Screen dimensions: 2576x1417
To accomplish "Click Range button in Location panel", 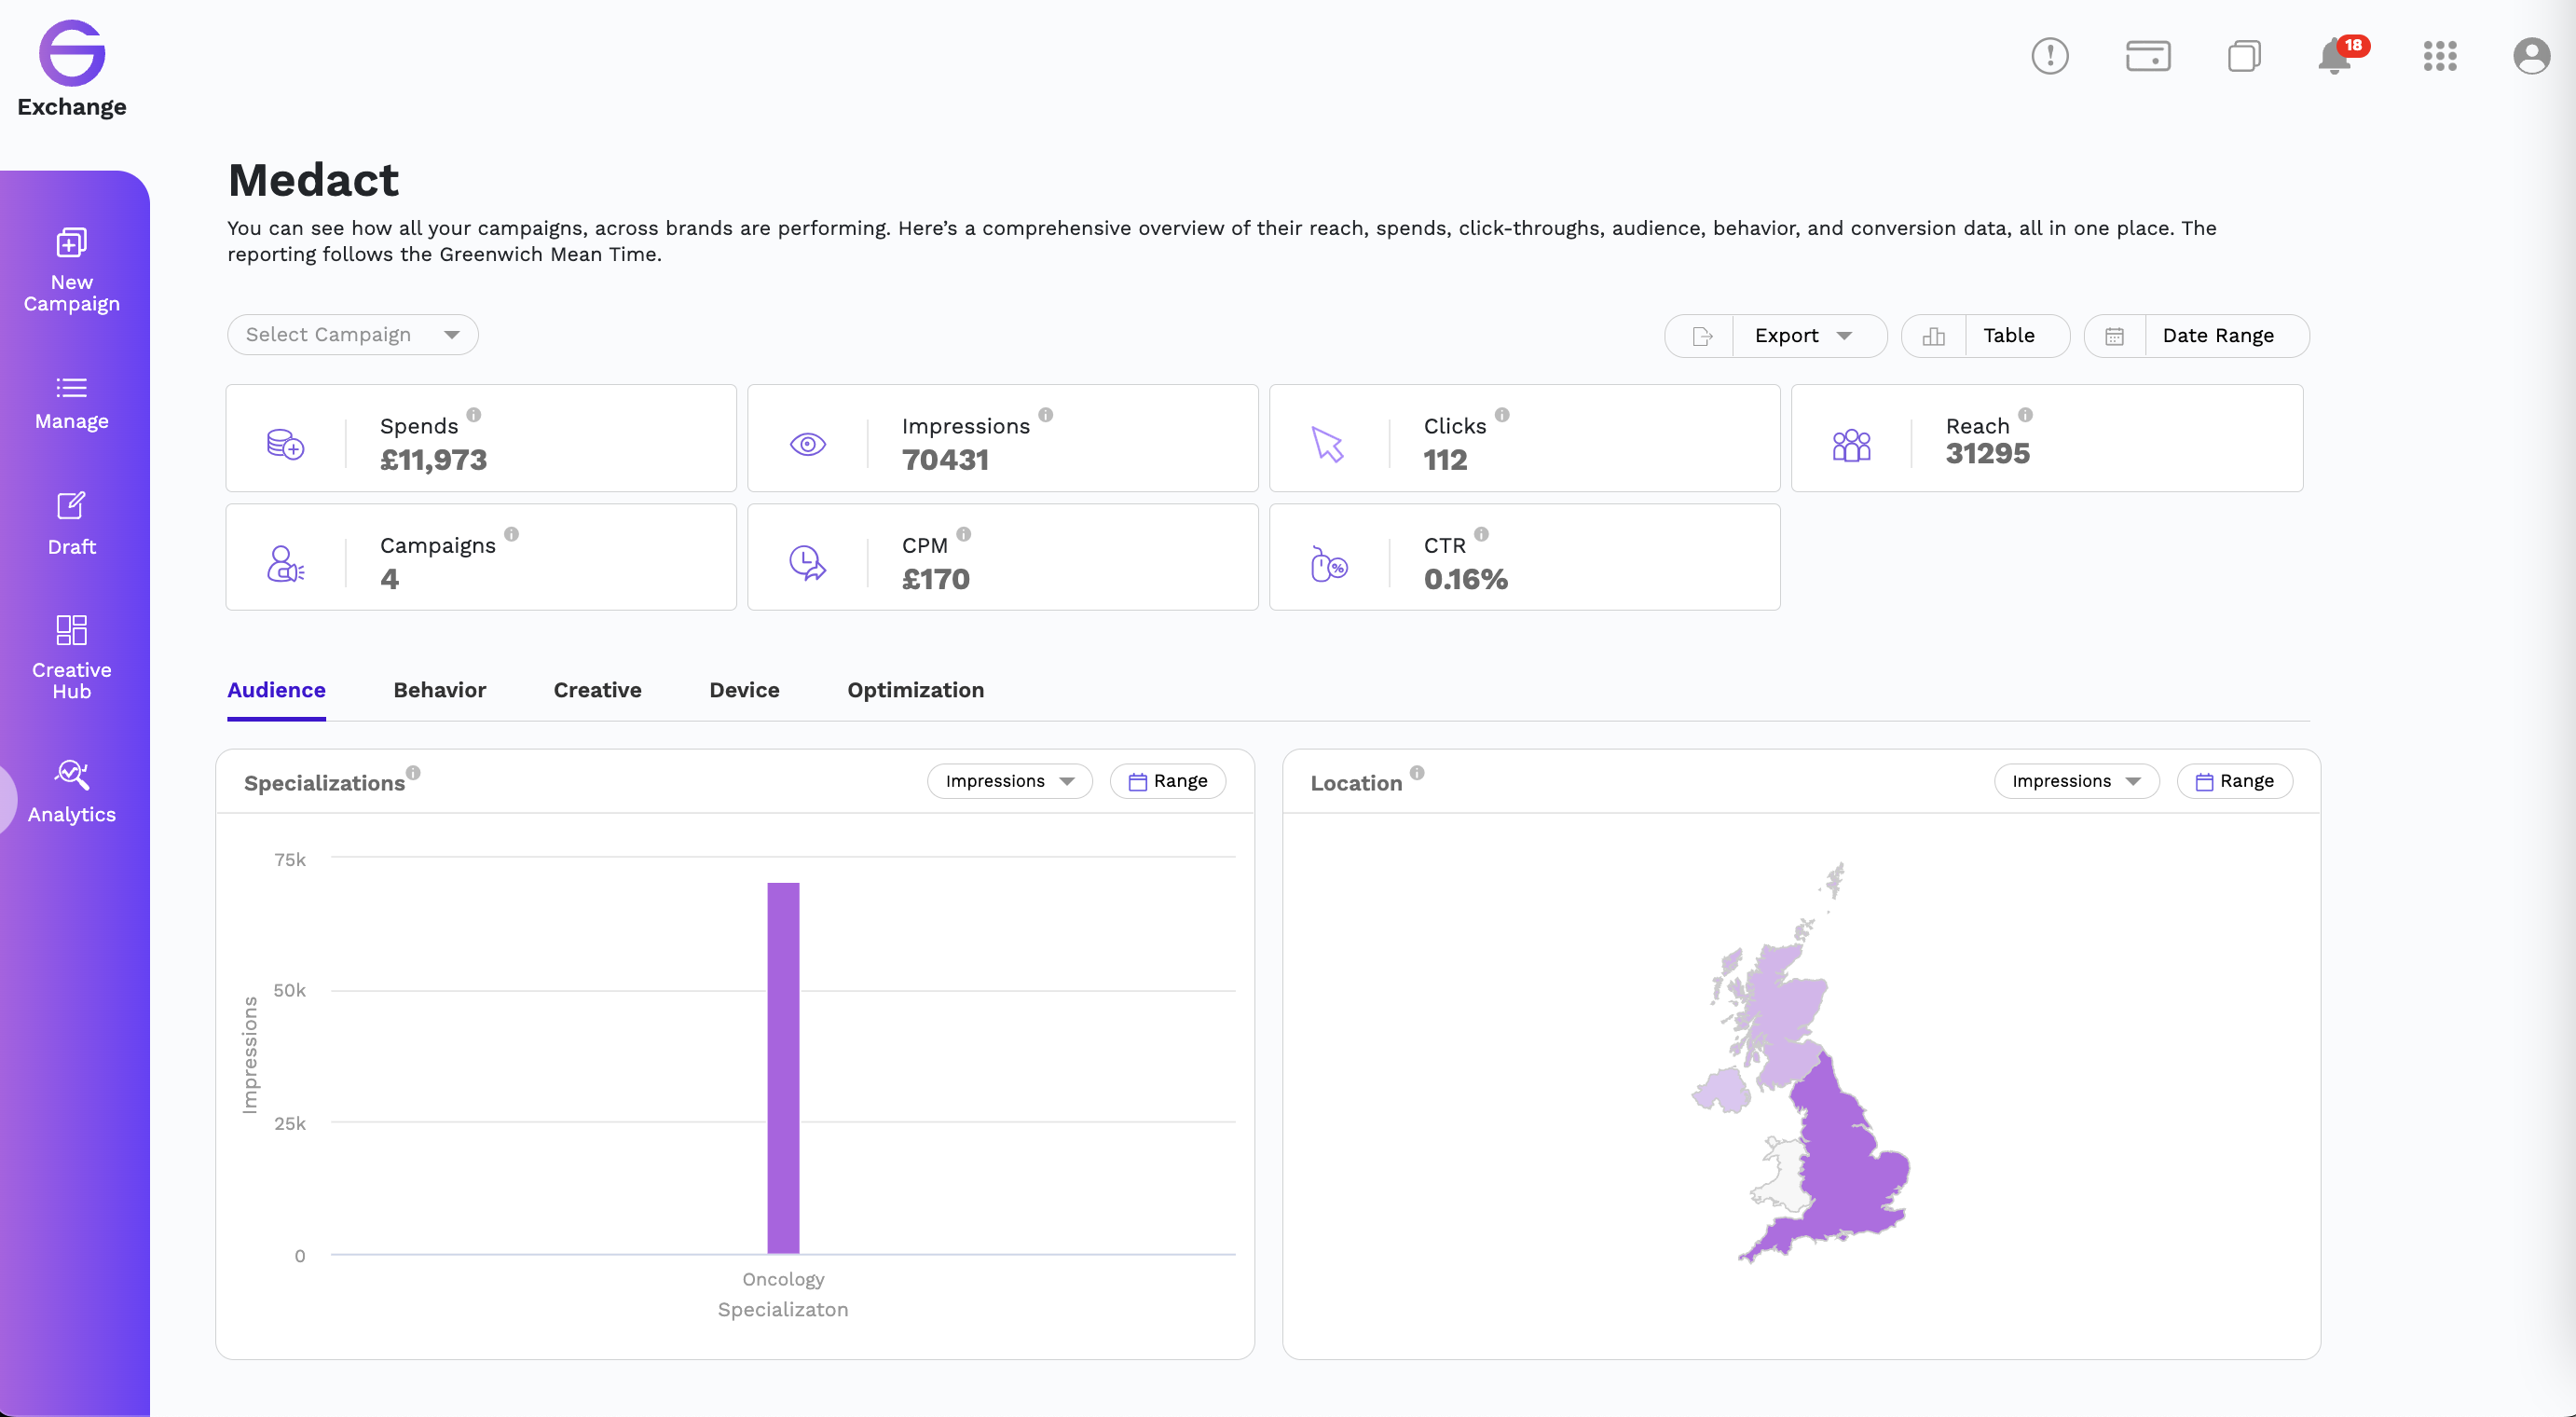I will (x=2234, y=781).
